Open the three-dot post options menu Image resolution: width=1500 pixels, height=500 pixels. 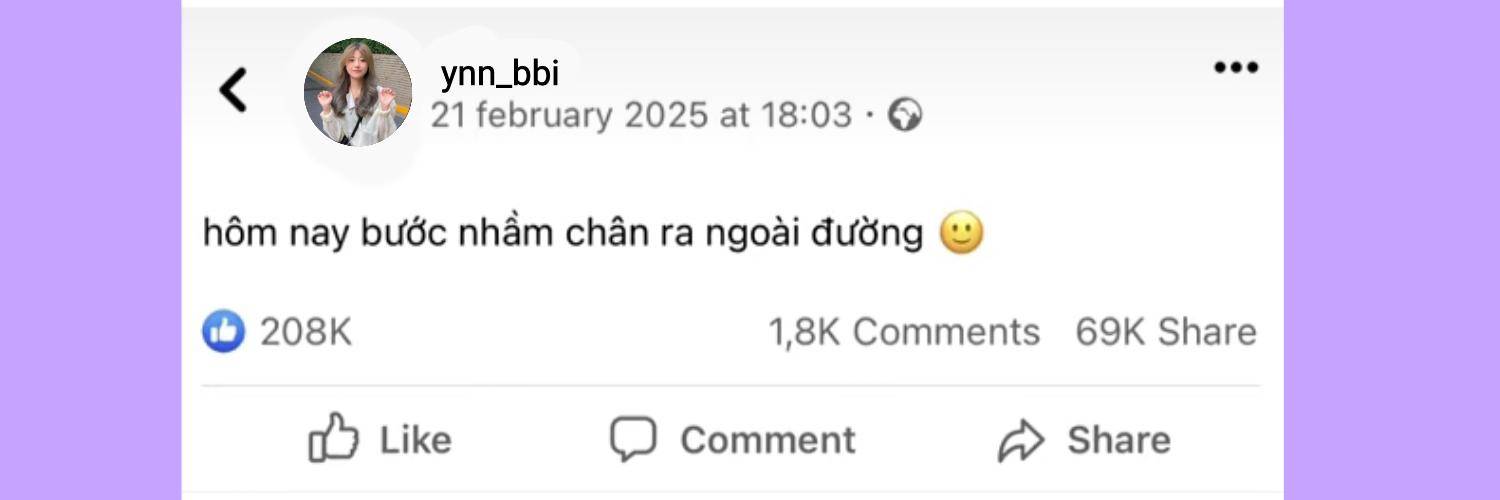point(1236,68)
